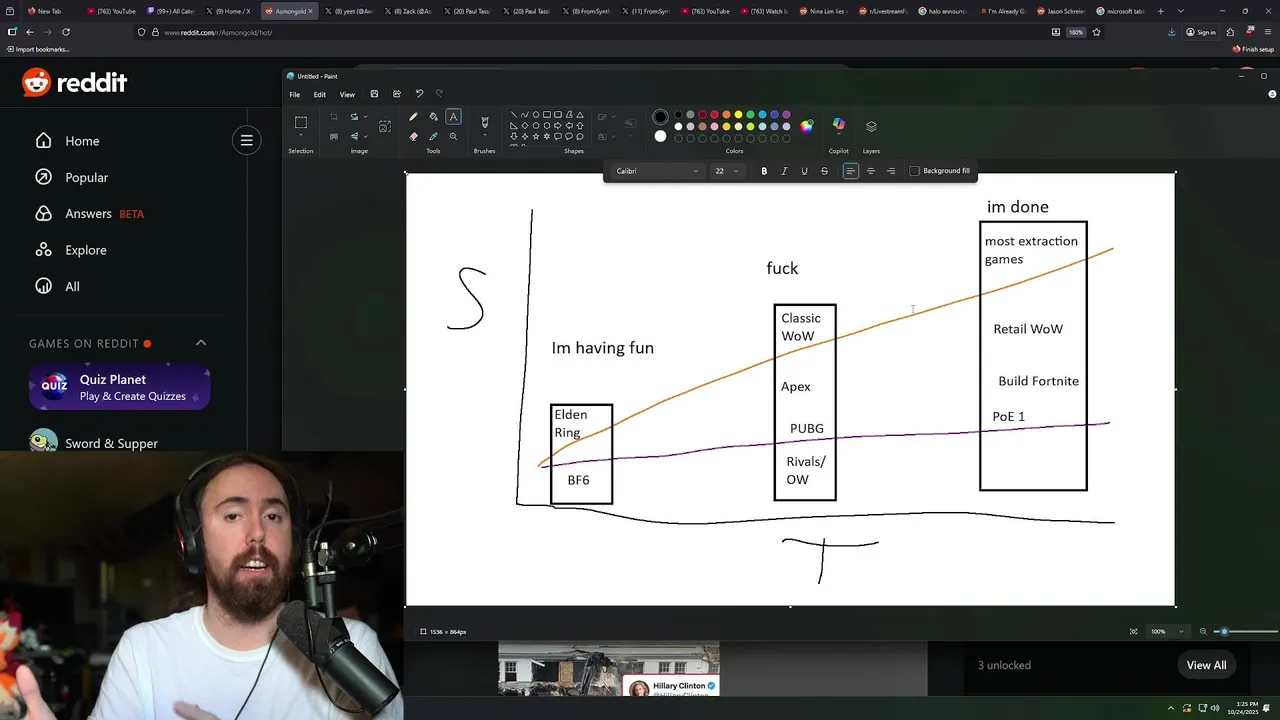1280x720 pixels.
Task: Click the zoom out magnifier icon
Action: tap(1203, 631)
